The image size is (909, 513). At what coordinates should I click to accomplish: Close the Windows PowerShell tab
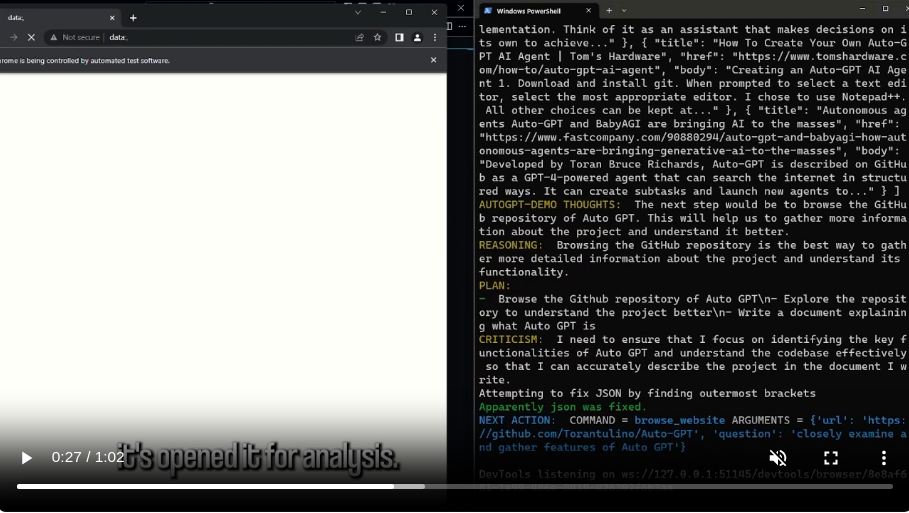[x=588, y=10]
